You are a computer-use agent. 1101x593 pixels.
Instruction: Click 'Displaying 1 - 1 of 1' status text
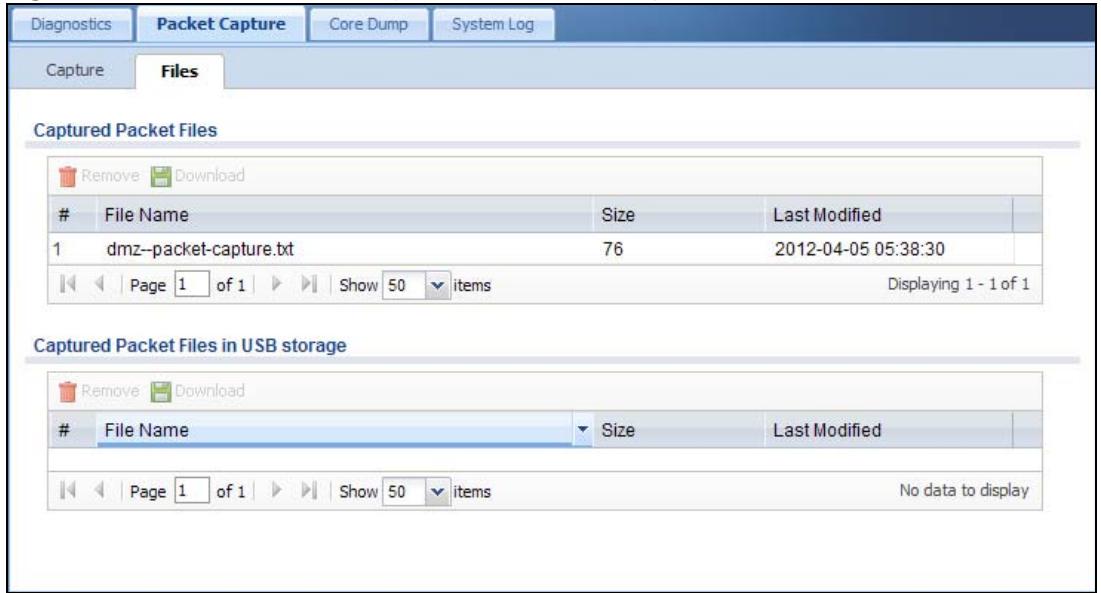(958, 284)
